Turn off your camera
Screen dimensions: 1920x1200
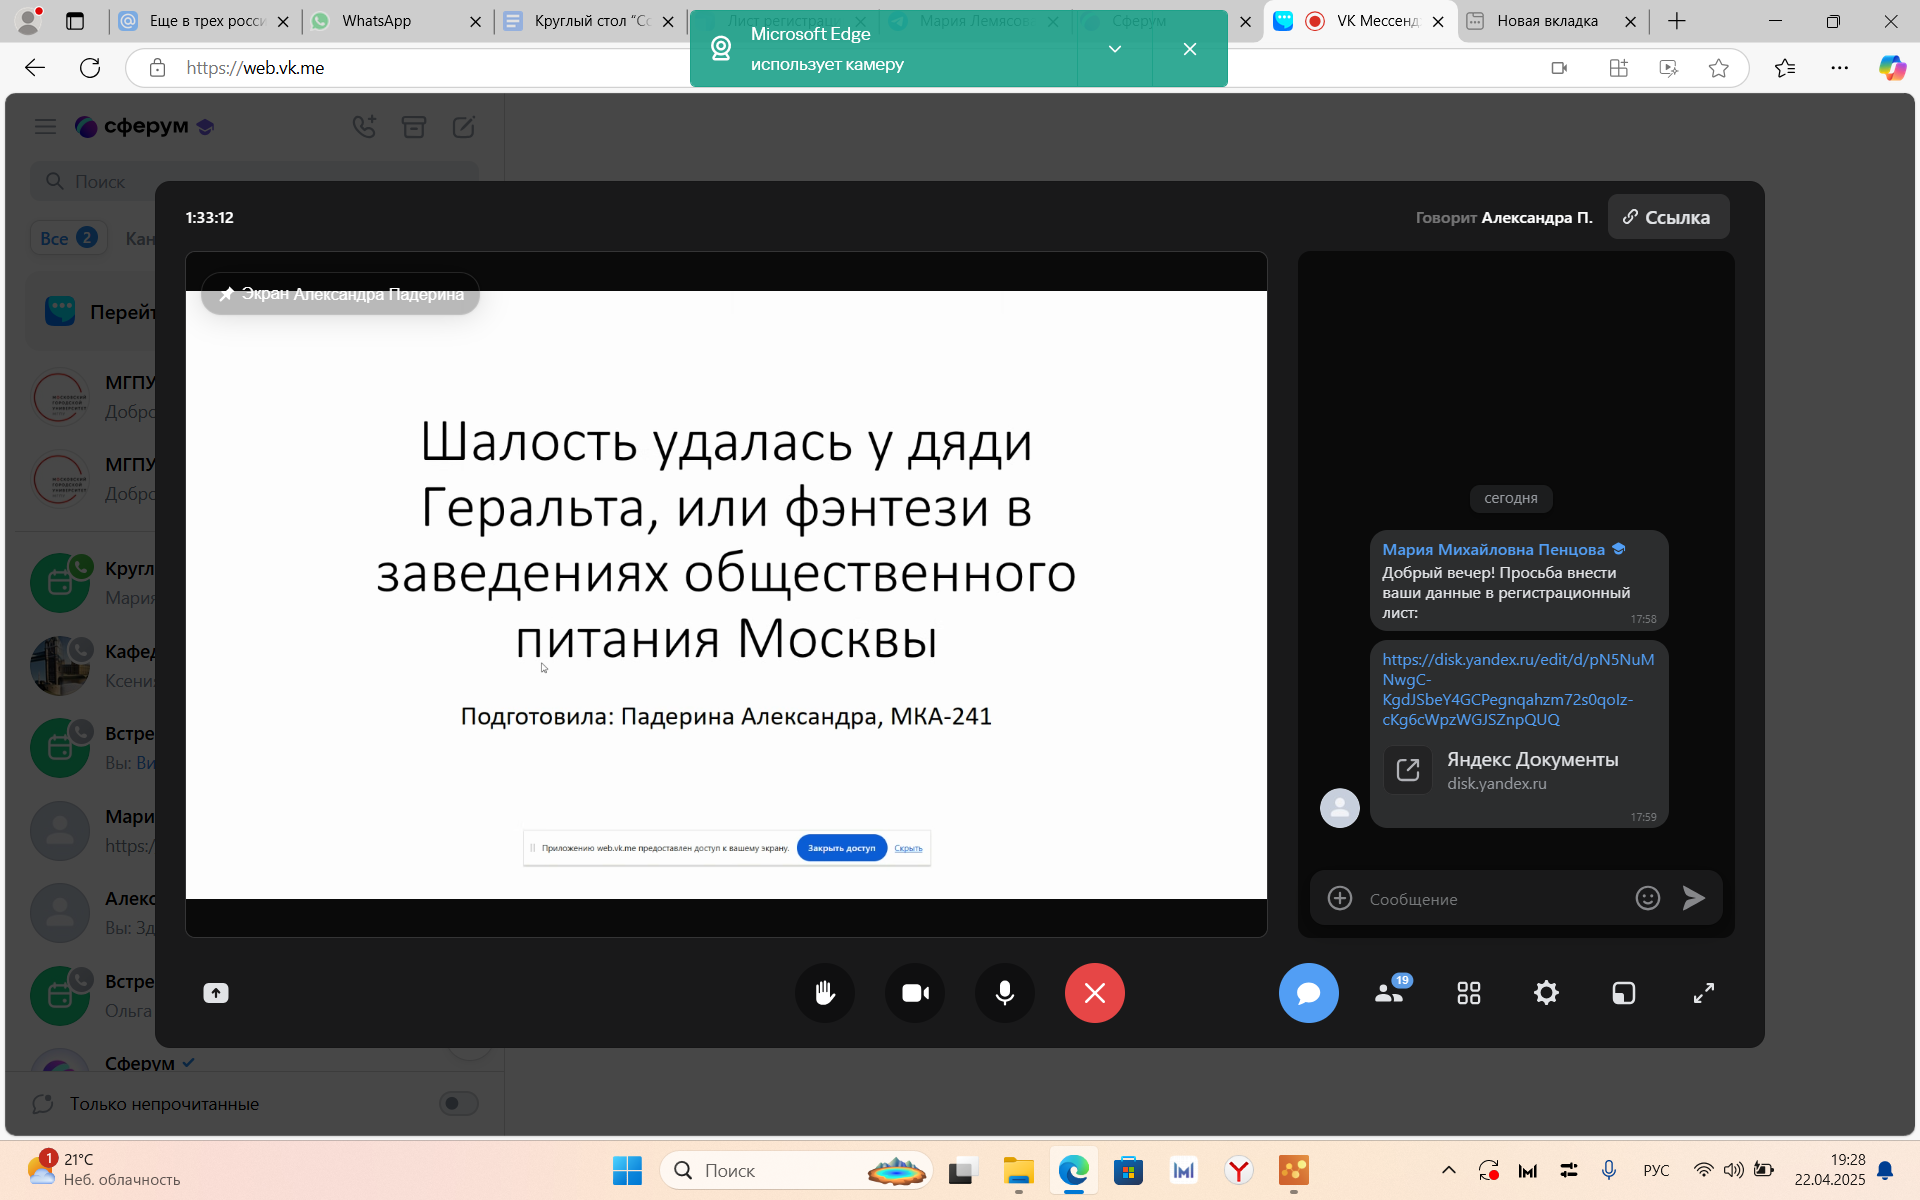tap(914, 993)
